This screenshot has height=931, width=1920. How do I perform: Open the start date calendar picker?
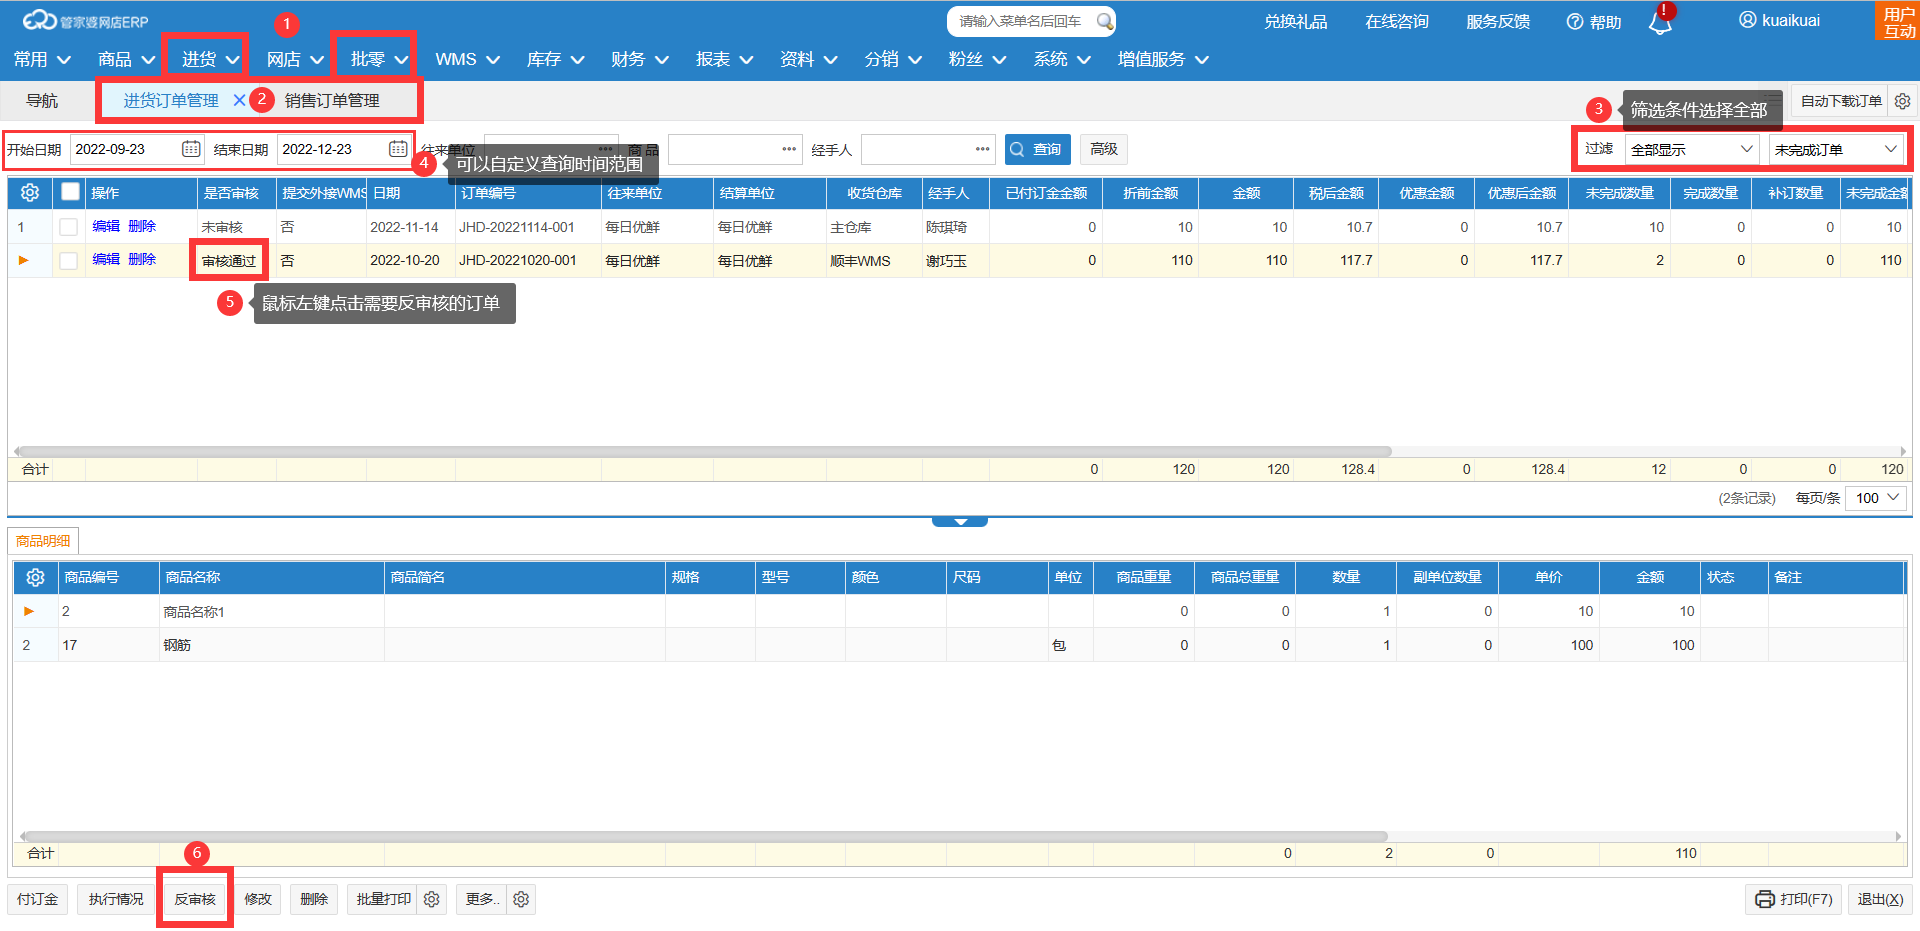(191, 149)
